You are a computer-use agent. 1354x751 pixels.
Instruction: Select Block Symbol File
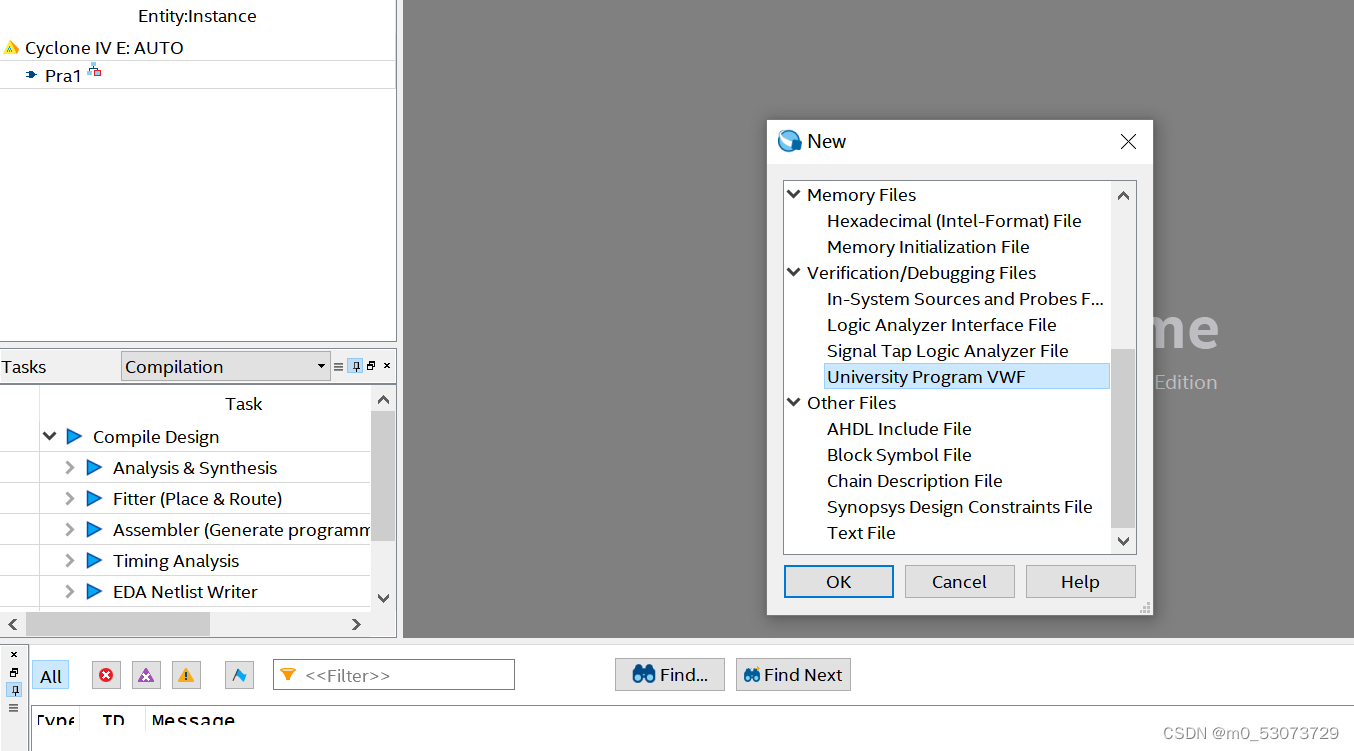pyautogui.click(x=899, y=455)
